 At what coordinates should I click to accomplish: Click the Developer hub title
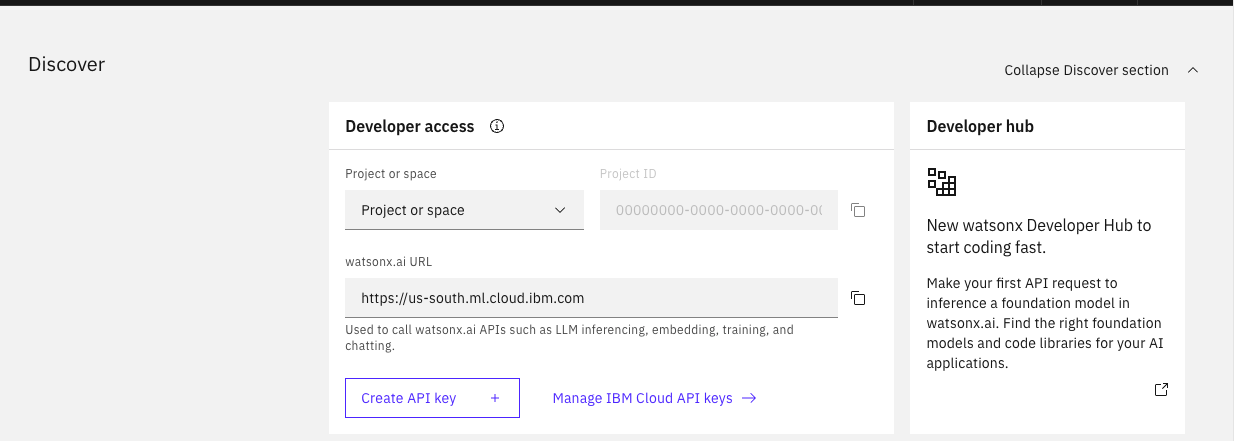point(980,126)
